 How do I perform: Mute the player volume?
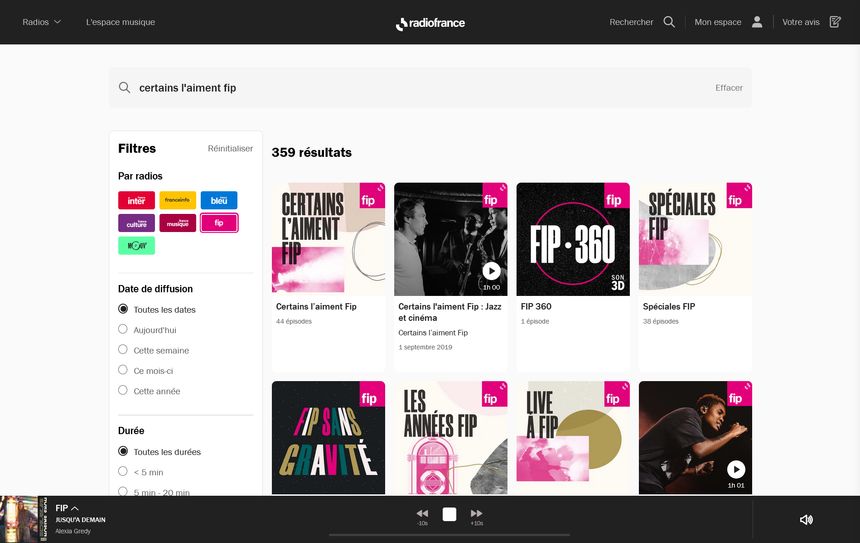[806, 519]
